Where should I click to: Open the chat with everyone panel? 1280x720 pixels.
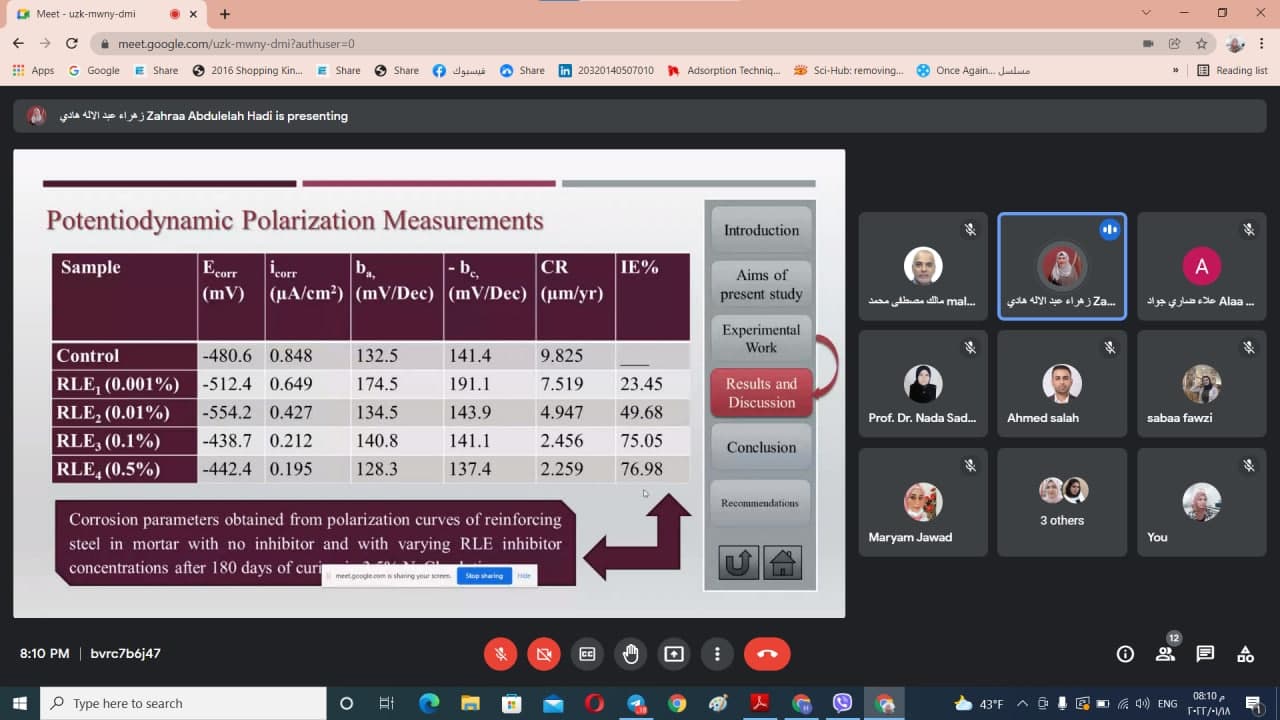1205,654
